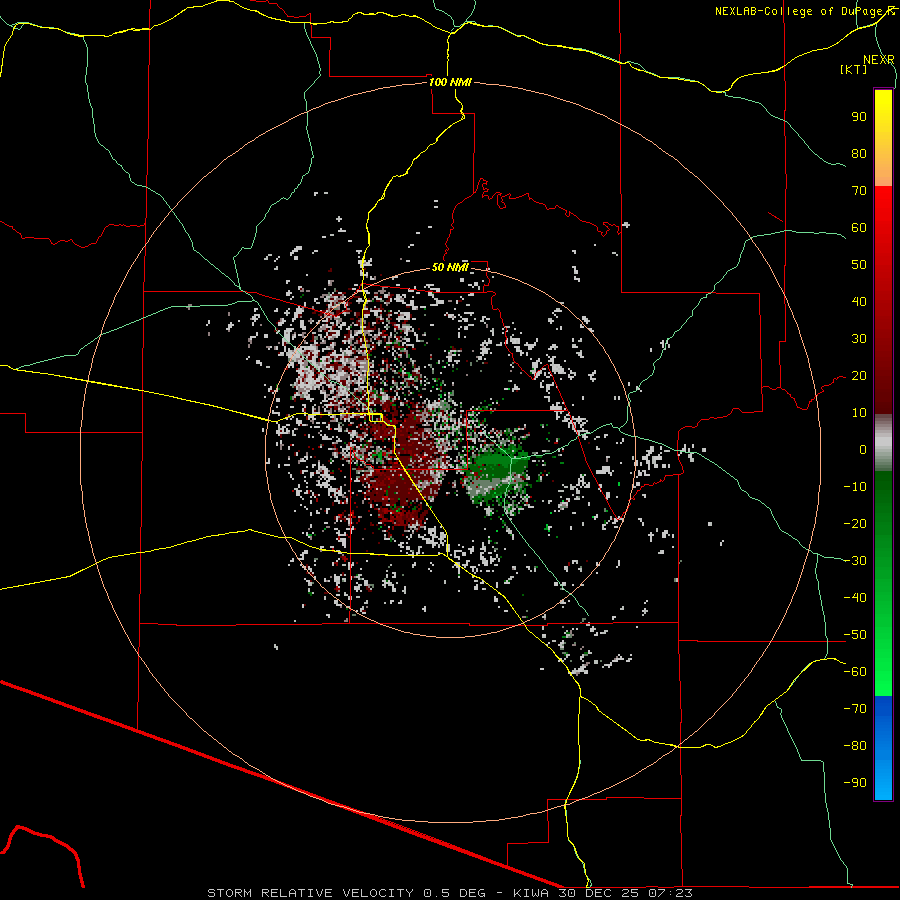Click the -90 scale value

click(855, 783)
